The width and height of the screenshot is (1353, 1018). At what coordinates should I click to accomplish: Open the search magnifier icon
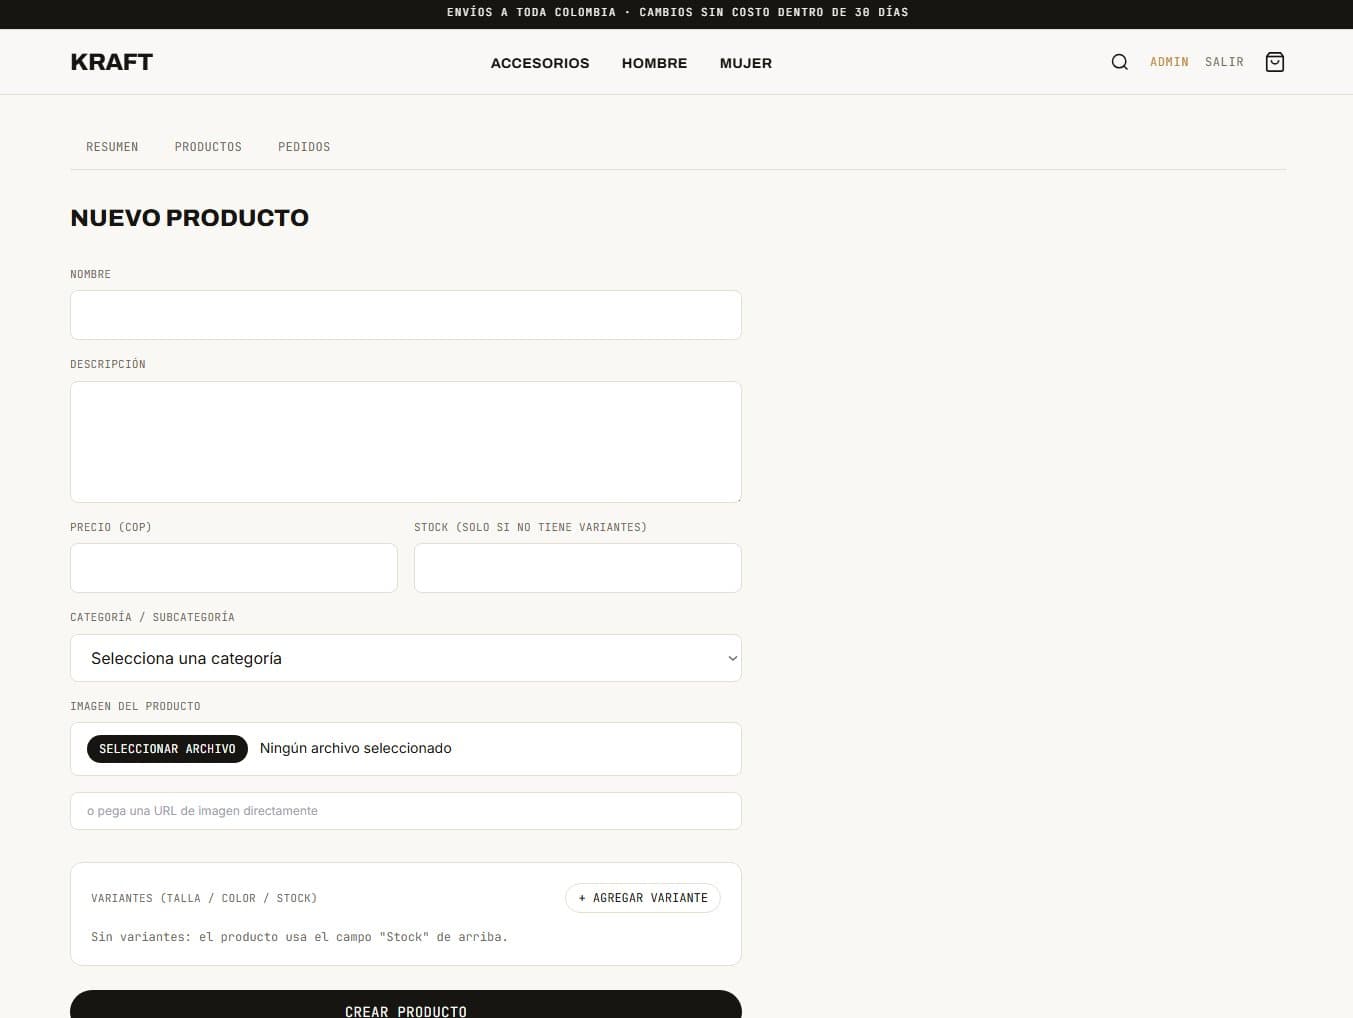pos(1119,62)
